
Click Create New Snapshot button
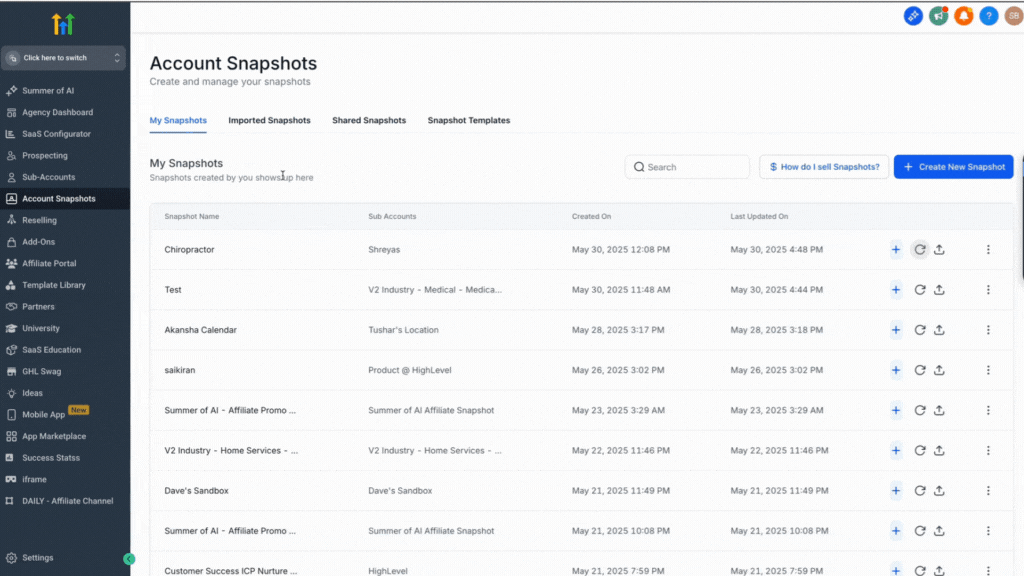coord(953,167)
